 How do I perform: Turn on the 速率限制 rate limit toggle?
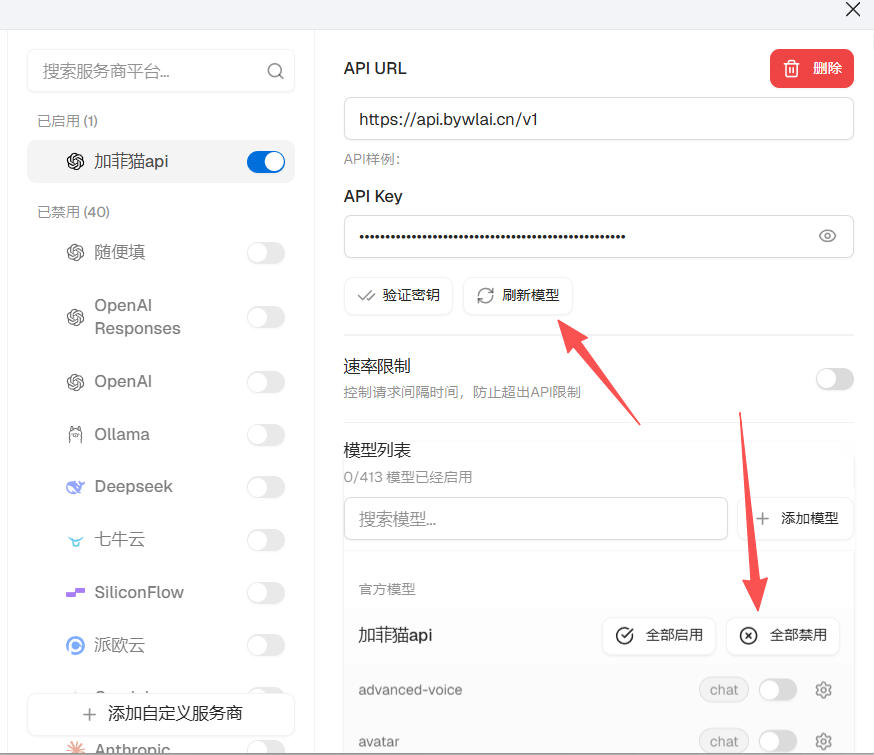click(834, 379)
